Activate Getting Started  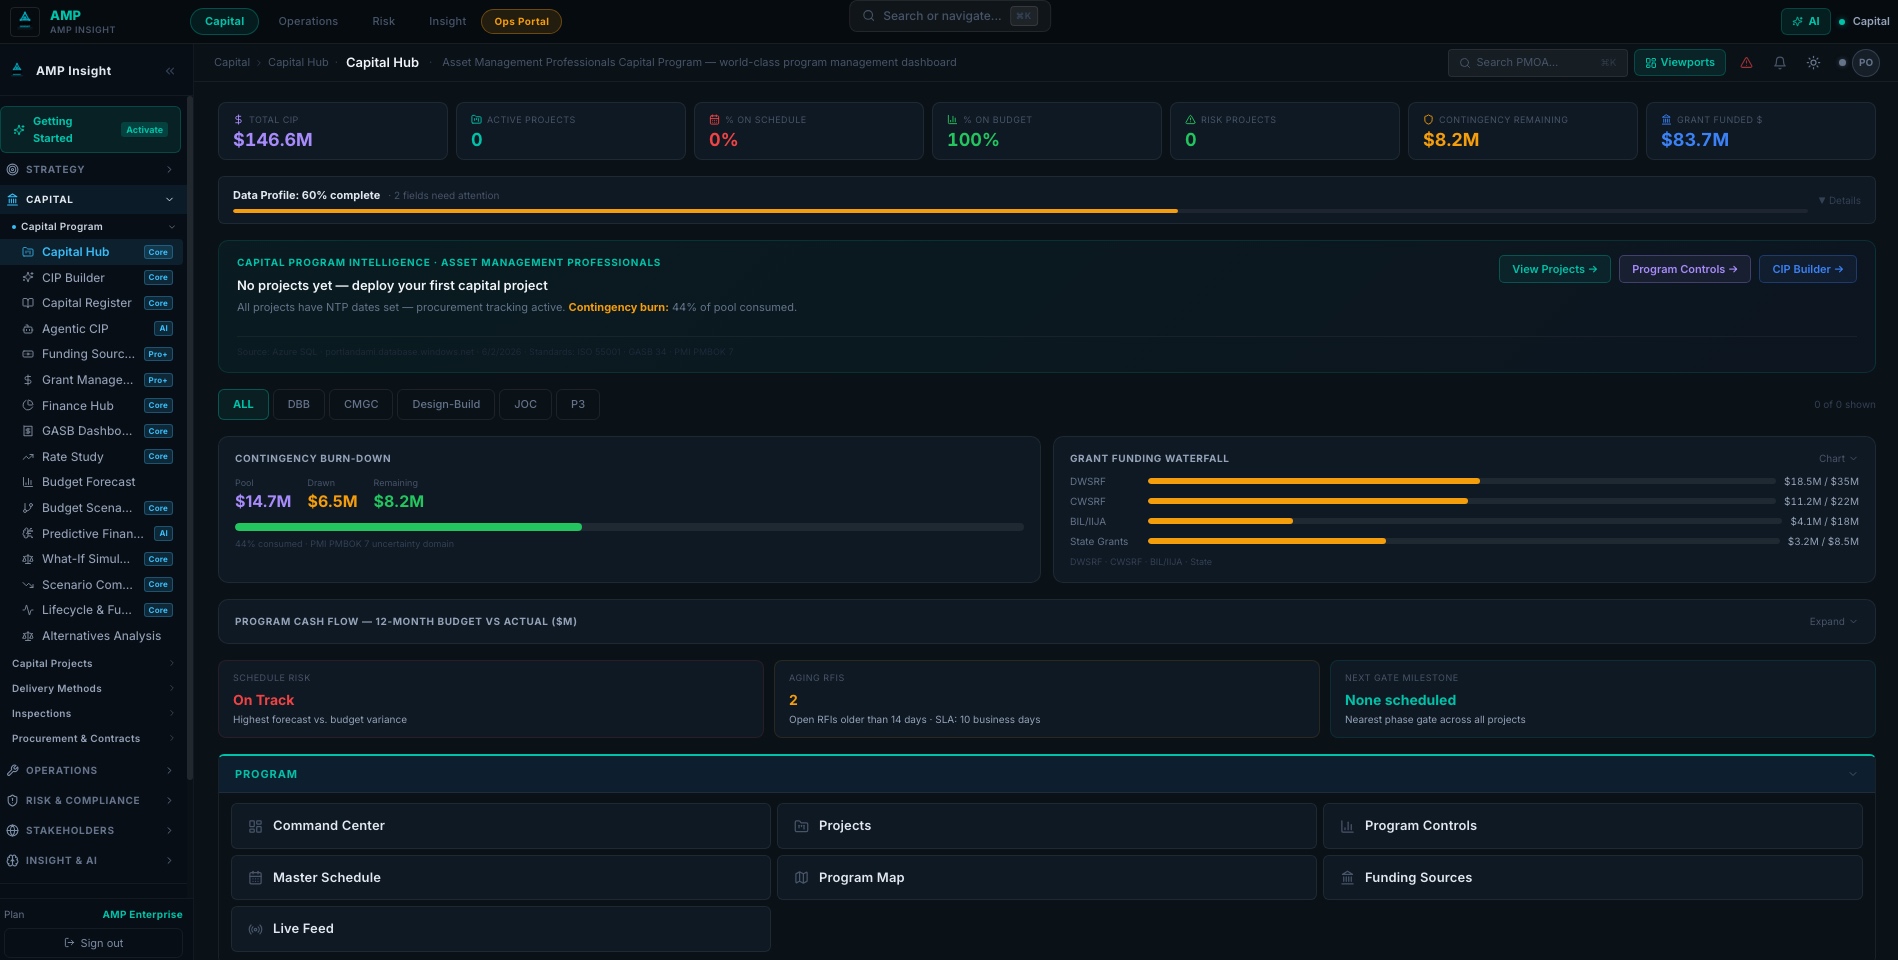point(144,130)
